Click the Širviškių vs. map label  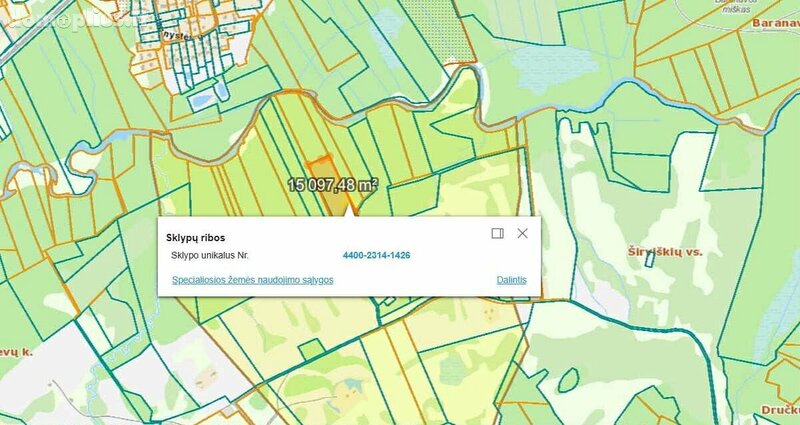[665, 252]
